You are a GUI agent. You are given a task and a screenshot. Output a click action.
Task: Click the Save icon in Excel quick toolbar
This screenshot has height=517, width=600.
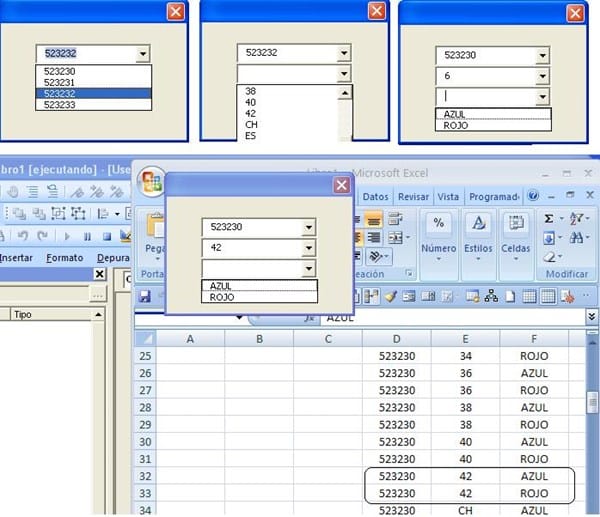pos(145,296)
